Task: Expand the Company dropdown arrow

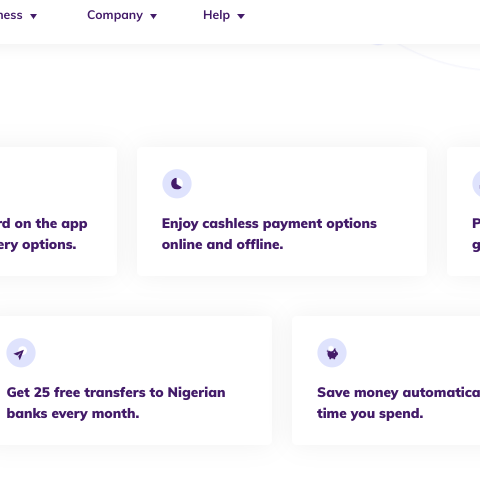Action: click(153, 16)
